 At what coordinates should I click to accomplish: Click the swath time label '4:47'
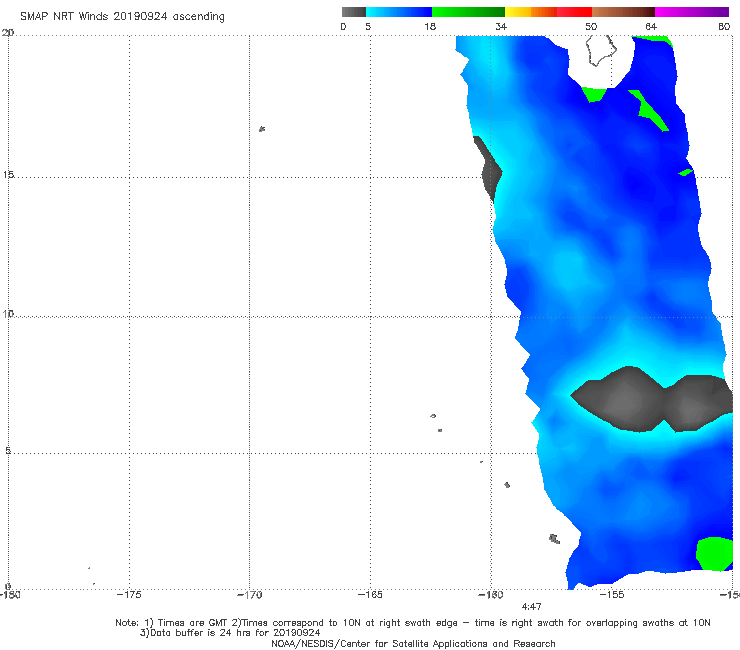pos(531,607)
